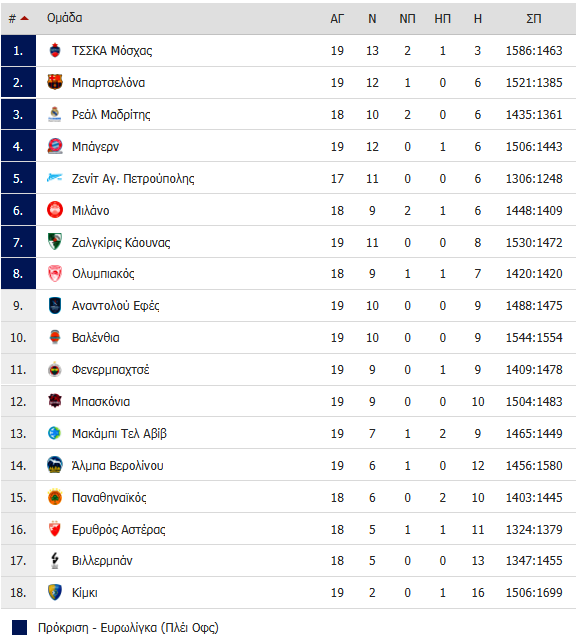Open the Ζαλγκίρις Κάουνας team link
The image size is (576, 636).
tap(121, 243)
